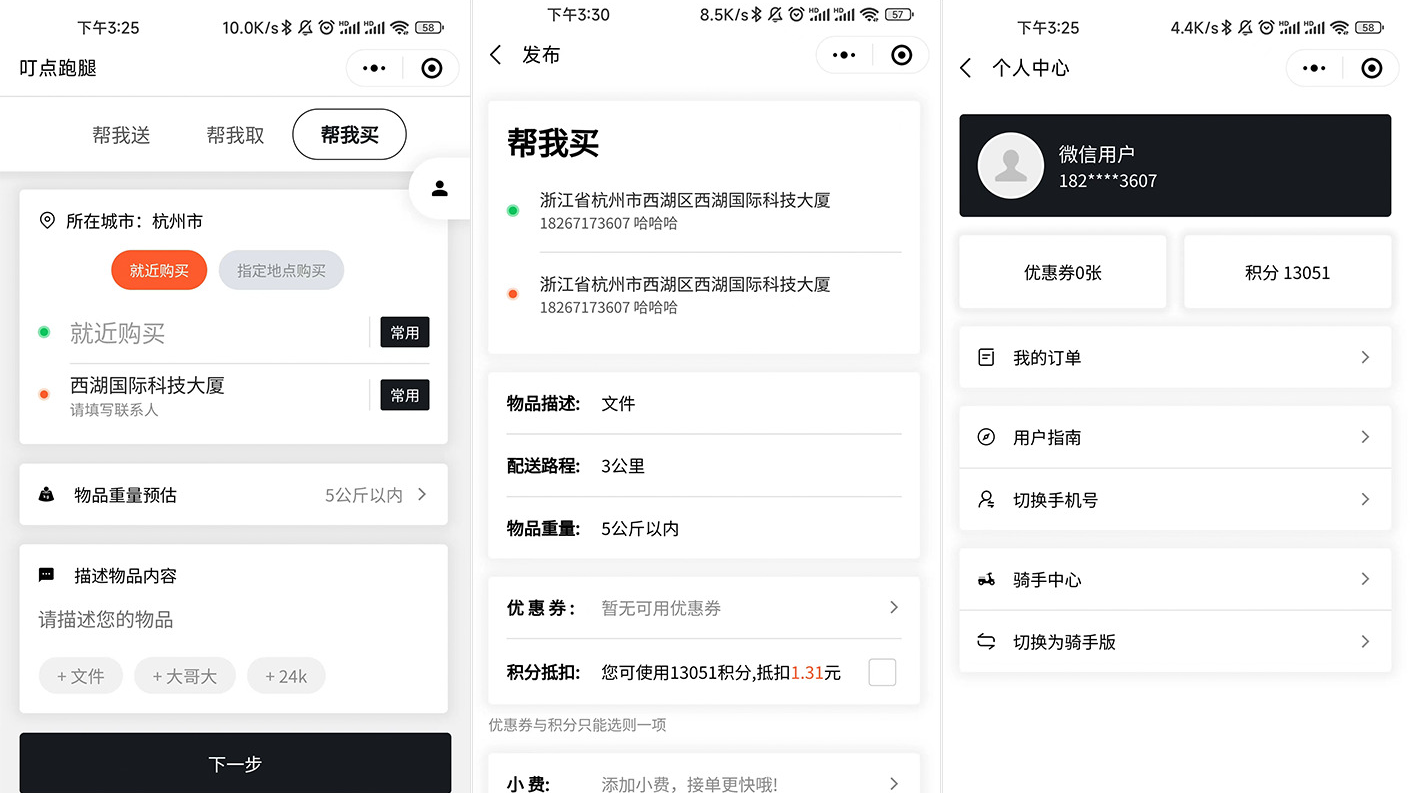Tap the location pin beside 所在城市
Image resolution: width=1410 pixels, height=793 pixels.
pos(47,221)
